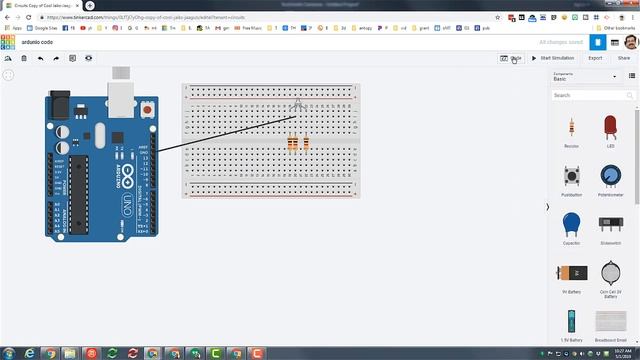Open a new browser tab
This screenshot has height=360, width=640.
[x=90, y=5]
